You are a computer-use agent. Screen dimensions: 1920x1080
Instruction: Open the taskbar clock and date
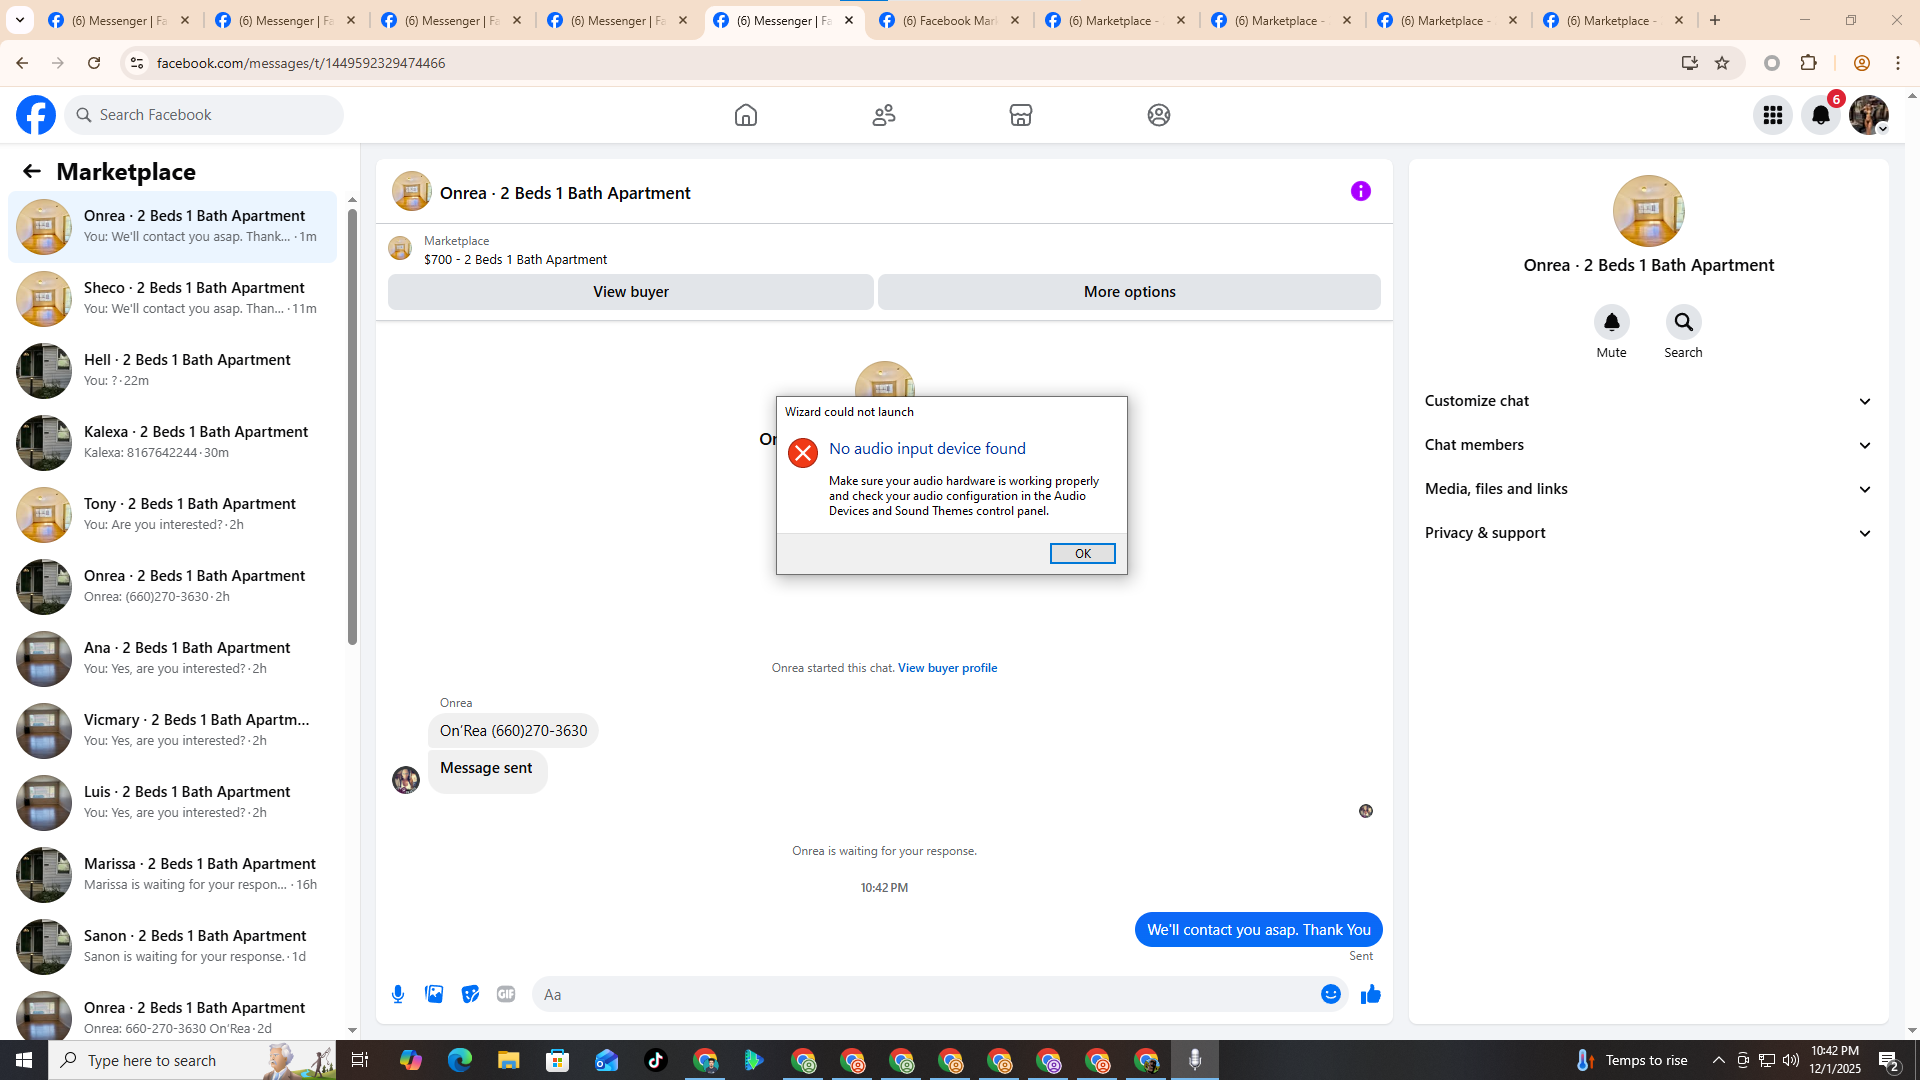pyautogui.click(x=1835, y=1060)
